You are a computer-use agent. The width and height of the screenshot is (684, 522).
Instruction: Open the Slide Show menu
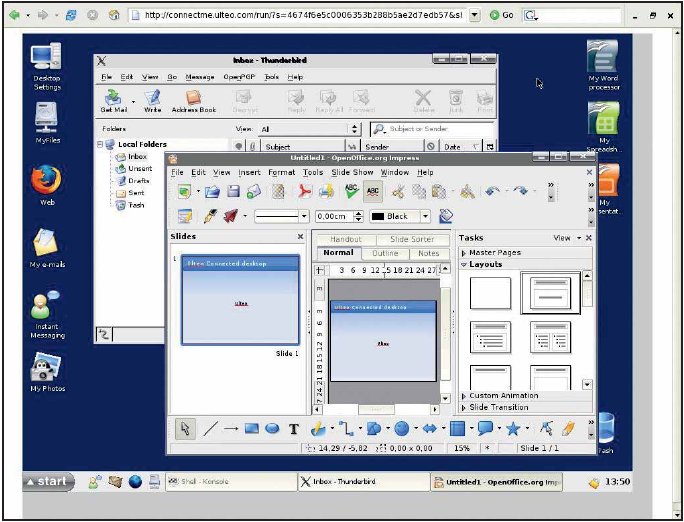coord(352,173)
